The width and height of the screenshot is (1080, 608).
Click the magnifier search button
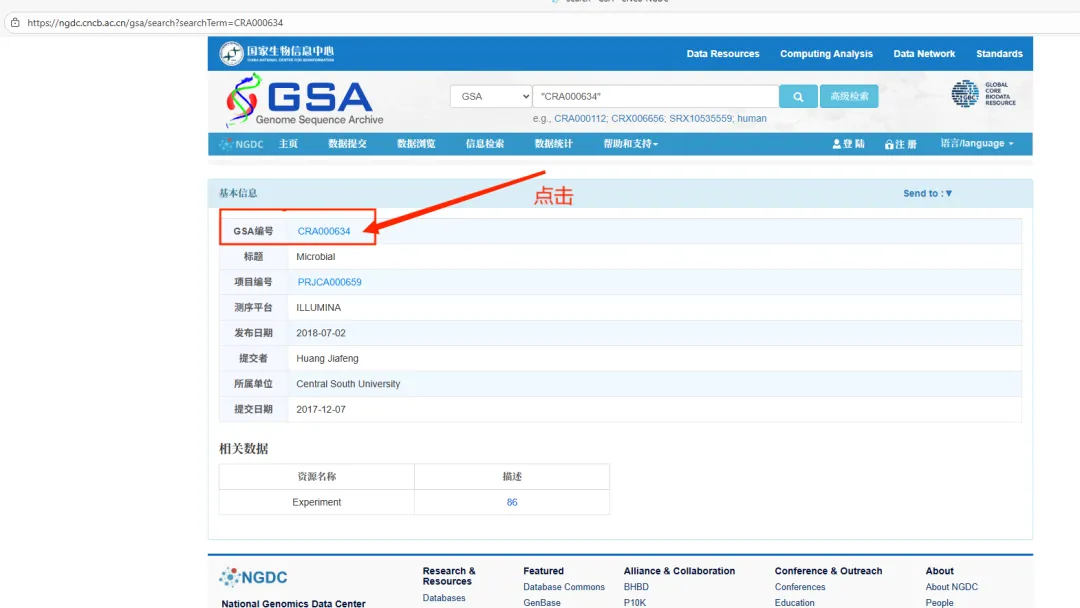coord(798,96)
